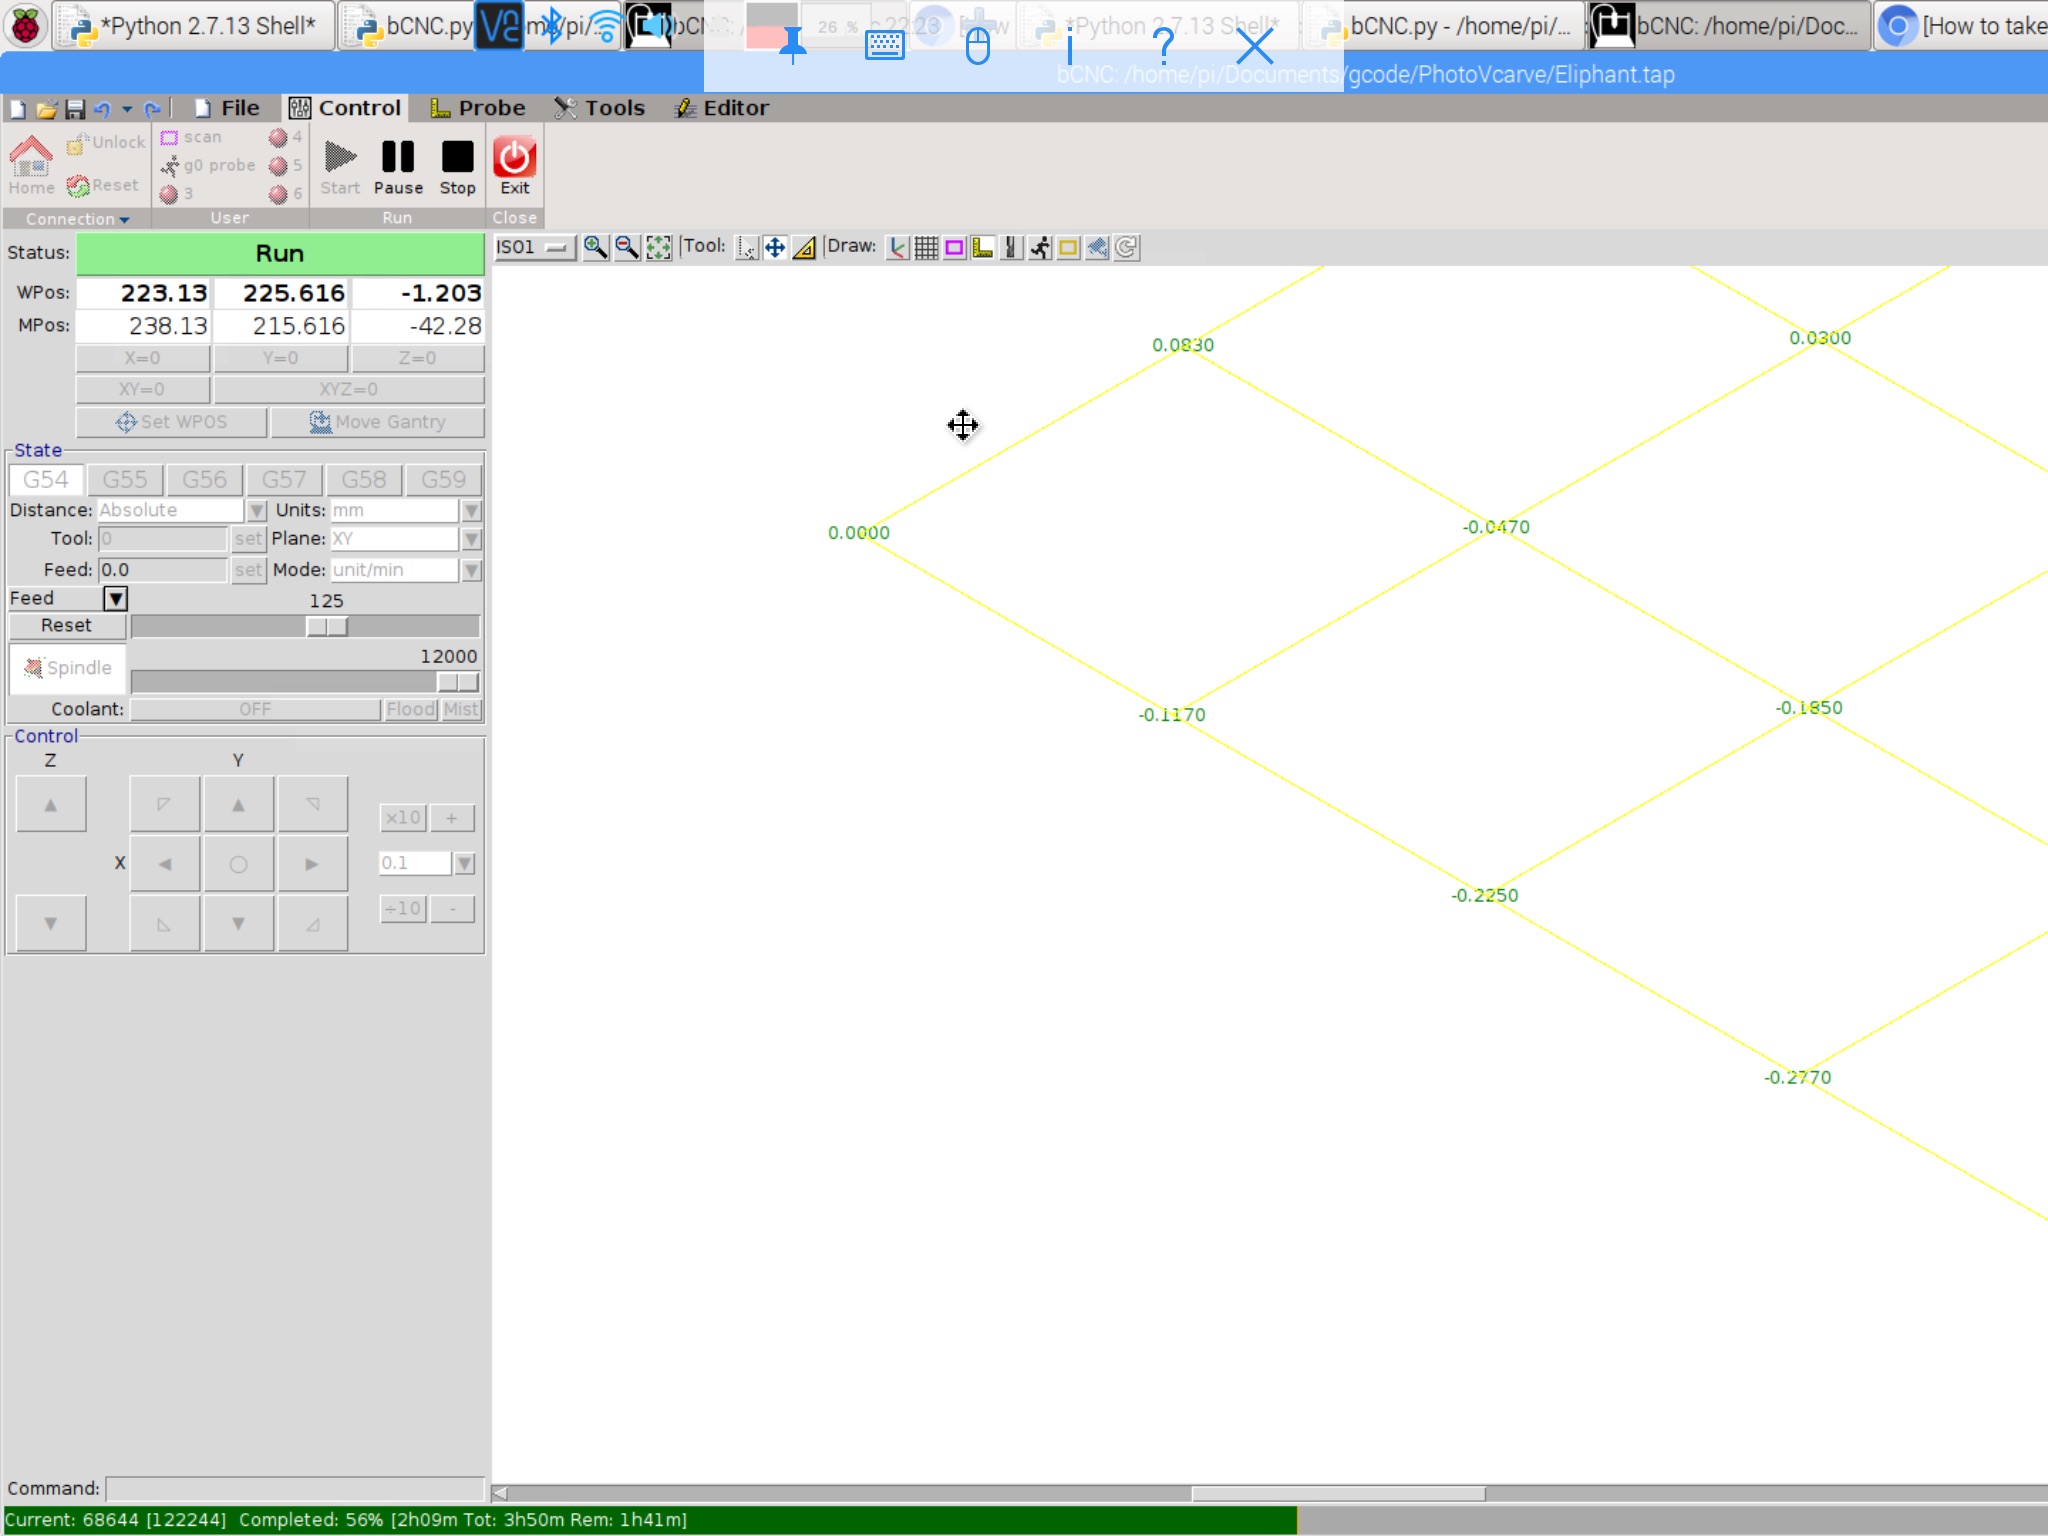Click the New file icon in quick toolbar

[18, 109]
